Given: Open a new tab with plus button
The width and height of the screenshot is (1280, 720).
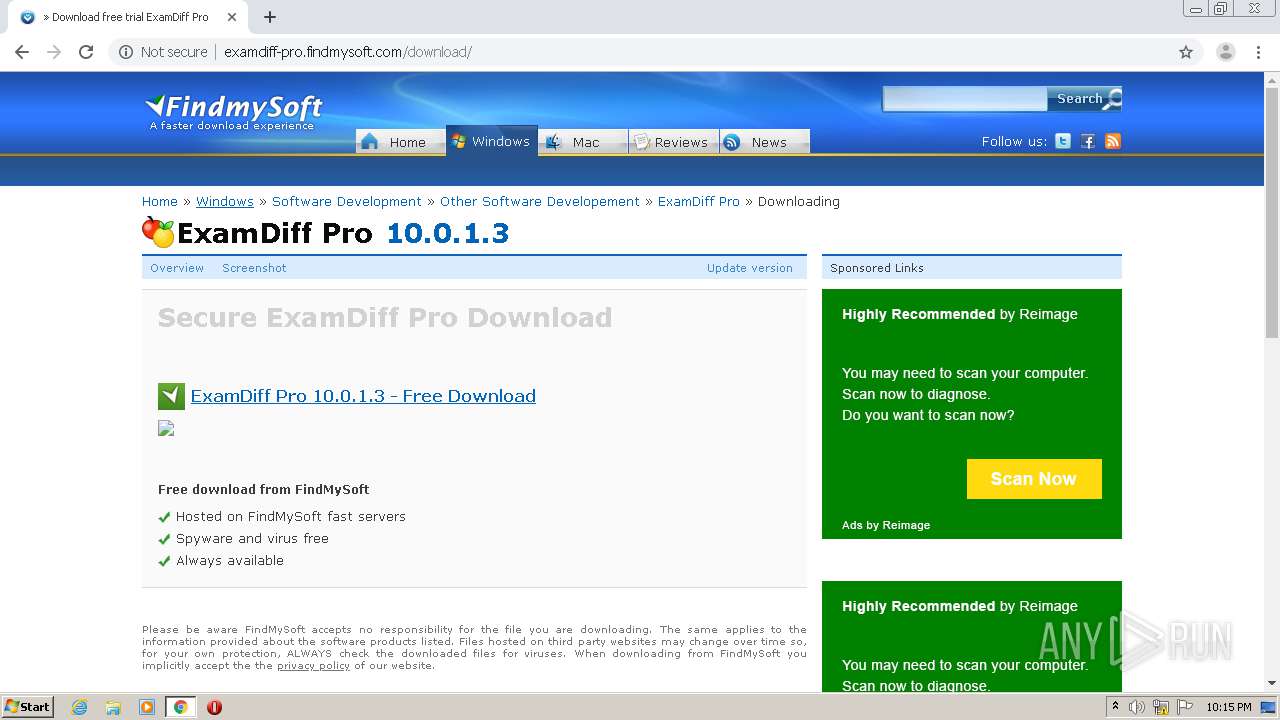Looking at the screenshot, I should click(270, 17).
